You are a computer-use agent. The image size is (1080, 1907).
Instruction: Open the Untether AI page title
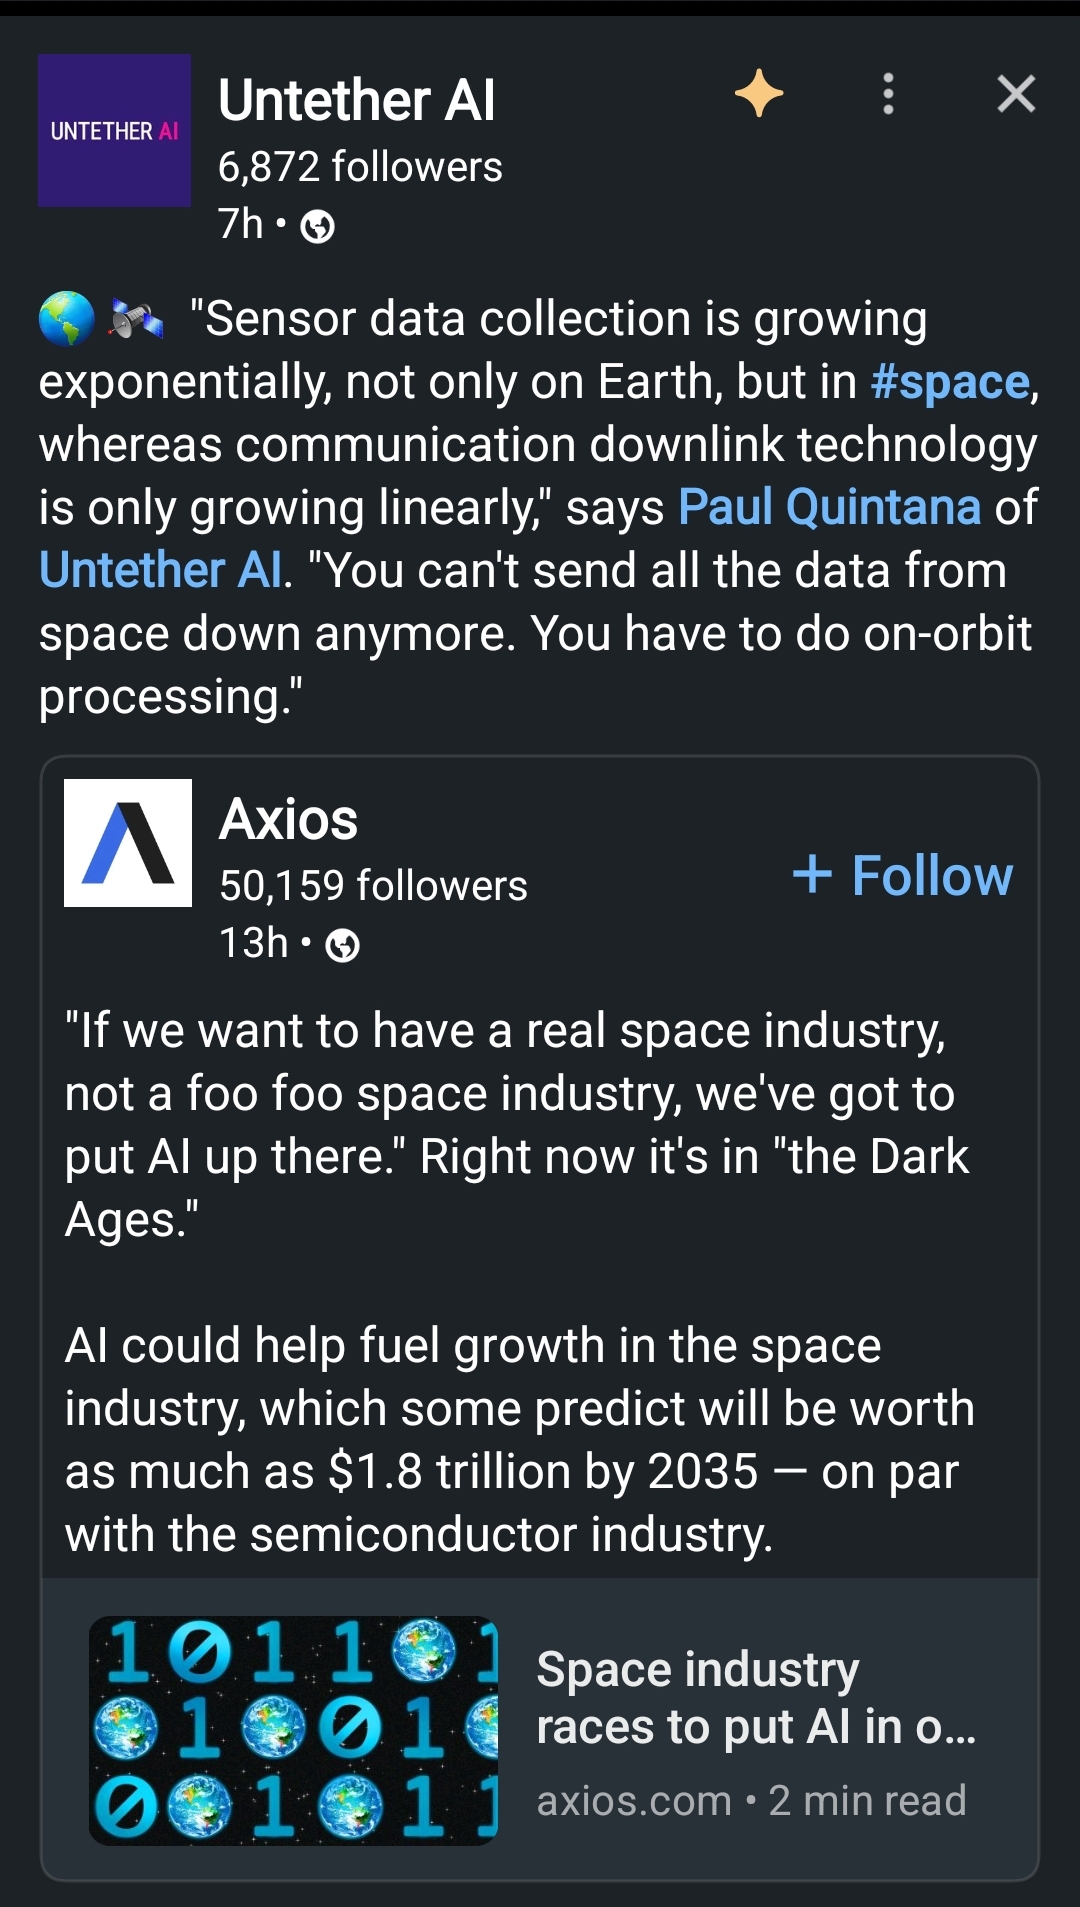[x=356, y=100]
